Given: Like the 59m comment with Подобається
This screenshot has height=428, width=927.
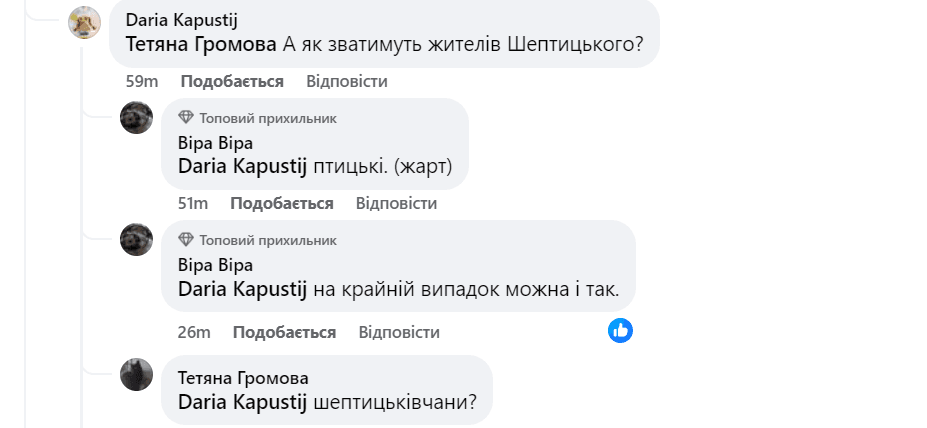Looking at the screenshot, I should click(x=232, y=81).
